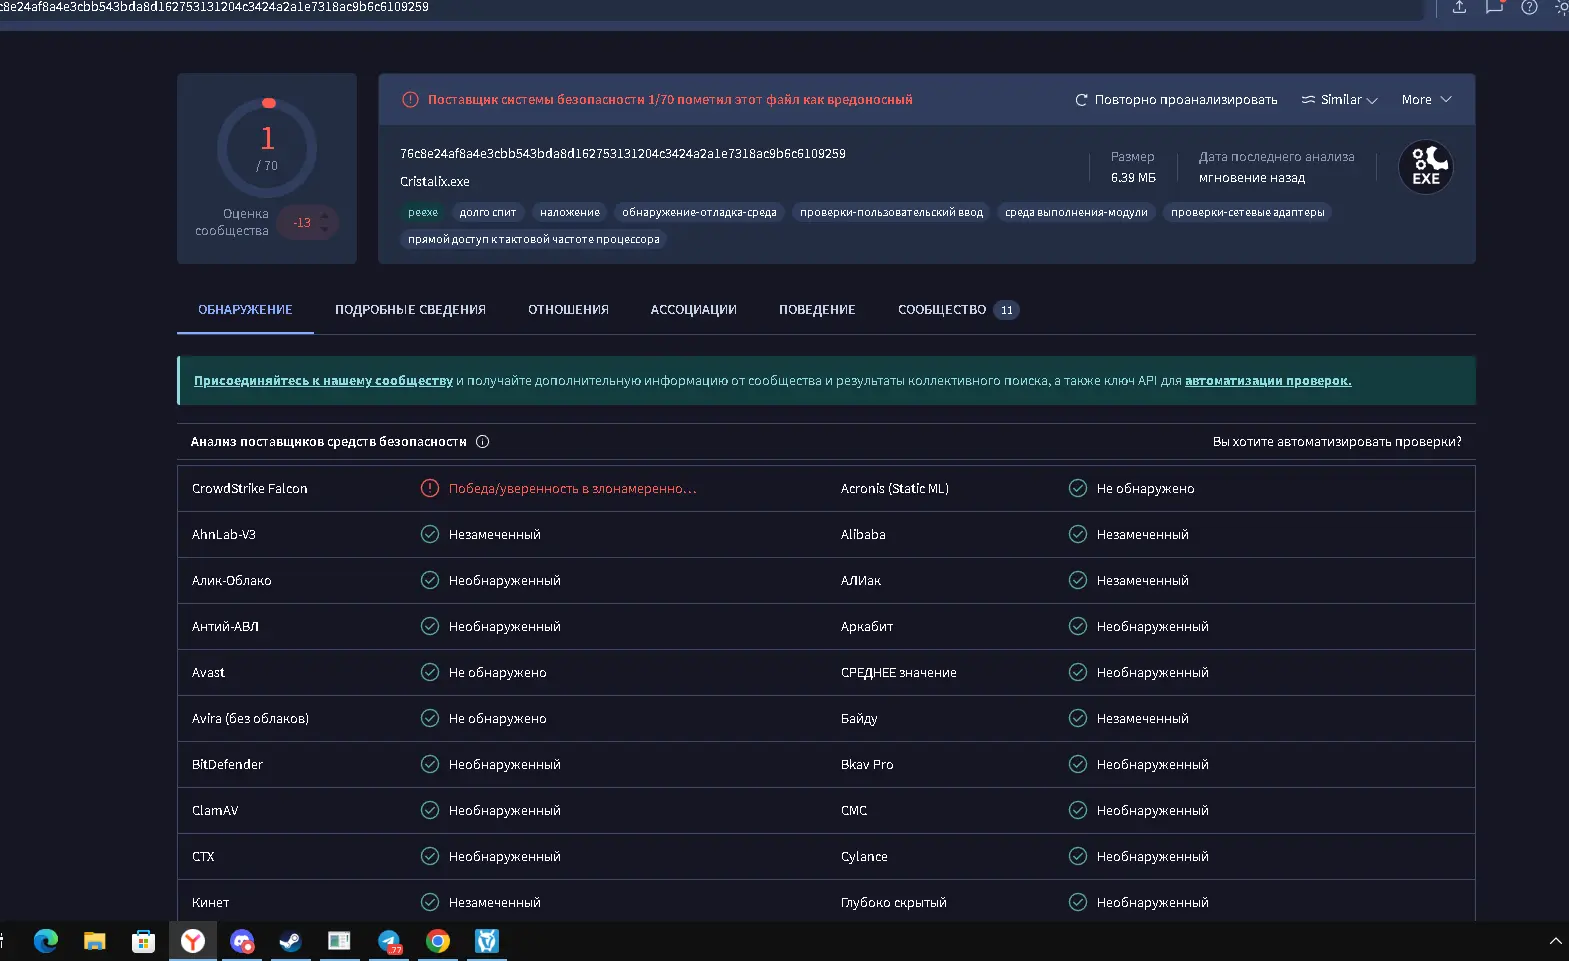The image size is (1569, 961).
Task: Open Microsoft Edge from the taskbar
Action: (46, 941)
